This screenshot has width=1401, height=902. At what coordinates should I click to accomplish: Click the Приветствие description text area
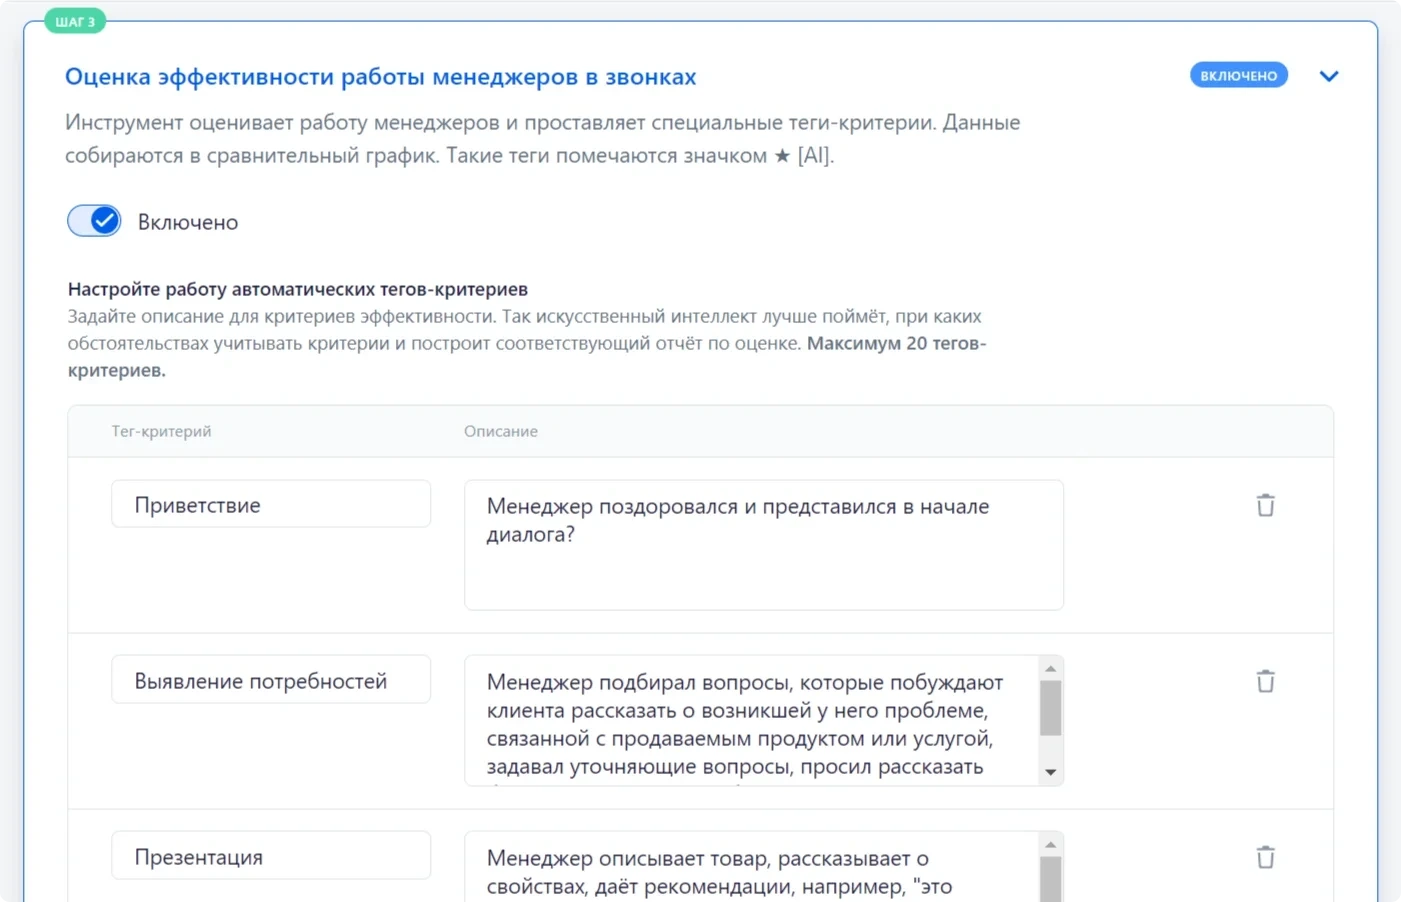point(763,545)
